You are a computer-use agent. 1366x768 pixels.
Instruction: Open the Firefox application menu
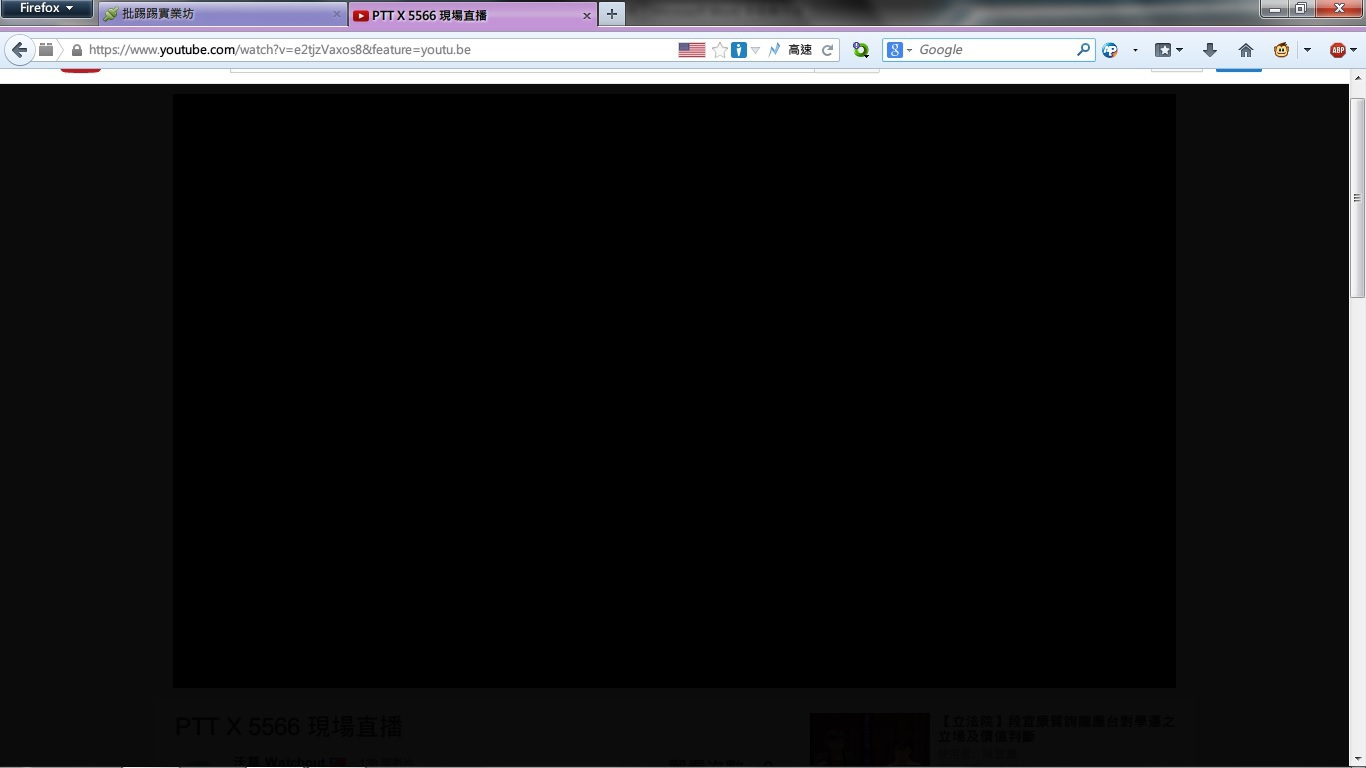[47, 9]
